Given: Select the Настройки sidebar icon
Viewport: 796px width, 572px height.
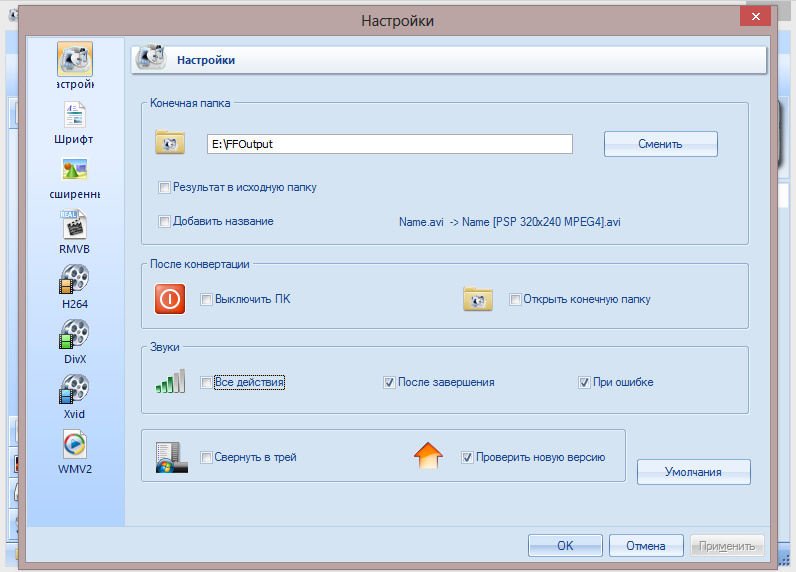Looking at the screenshot, I should tap(75, 60).
